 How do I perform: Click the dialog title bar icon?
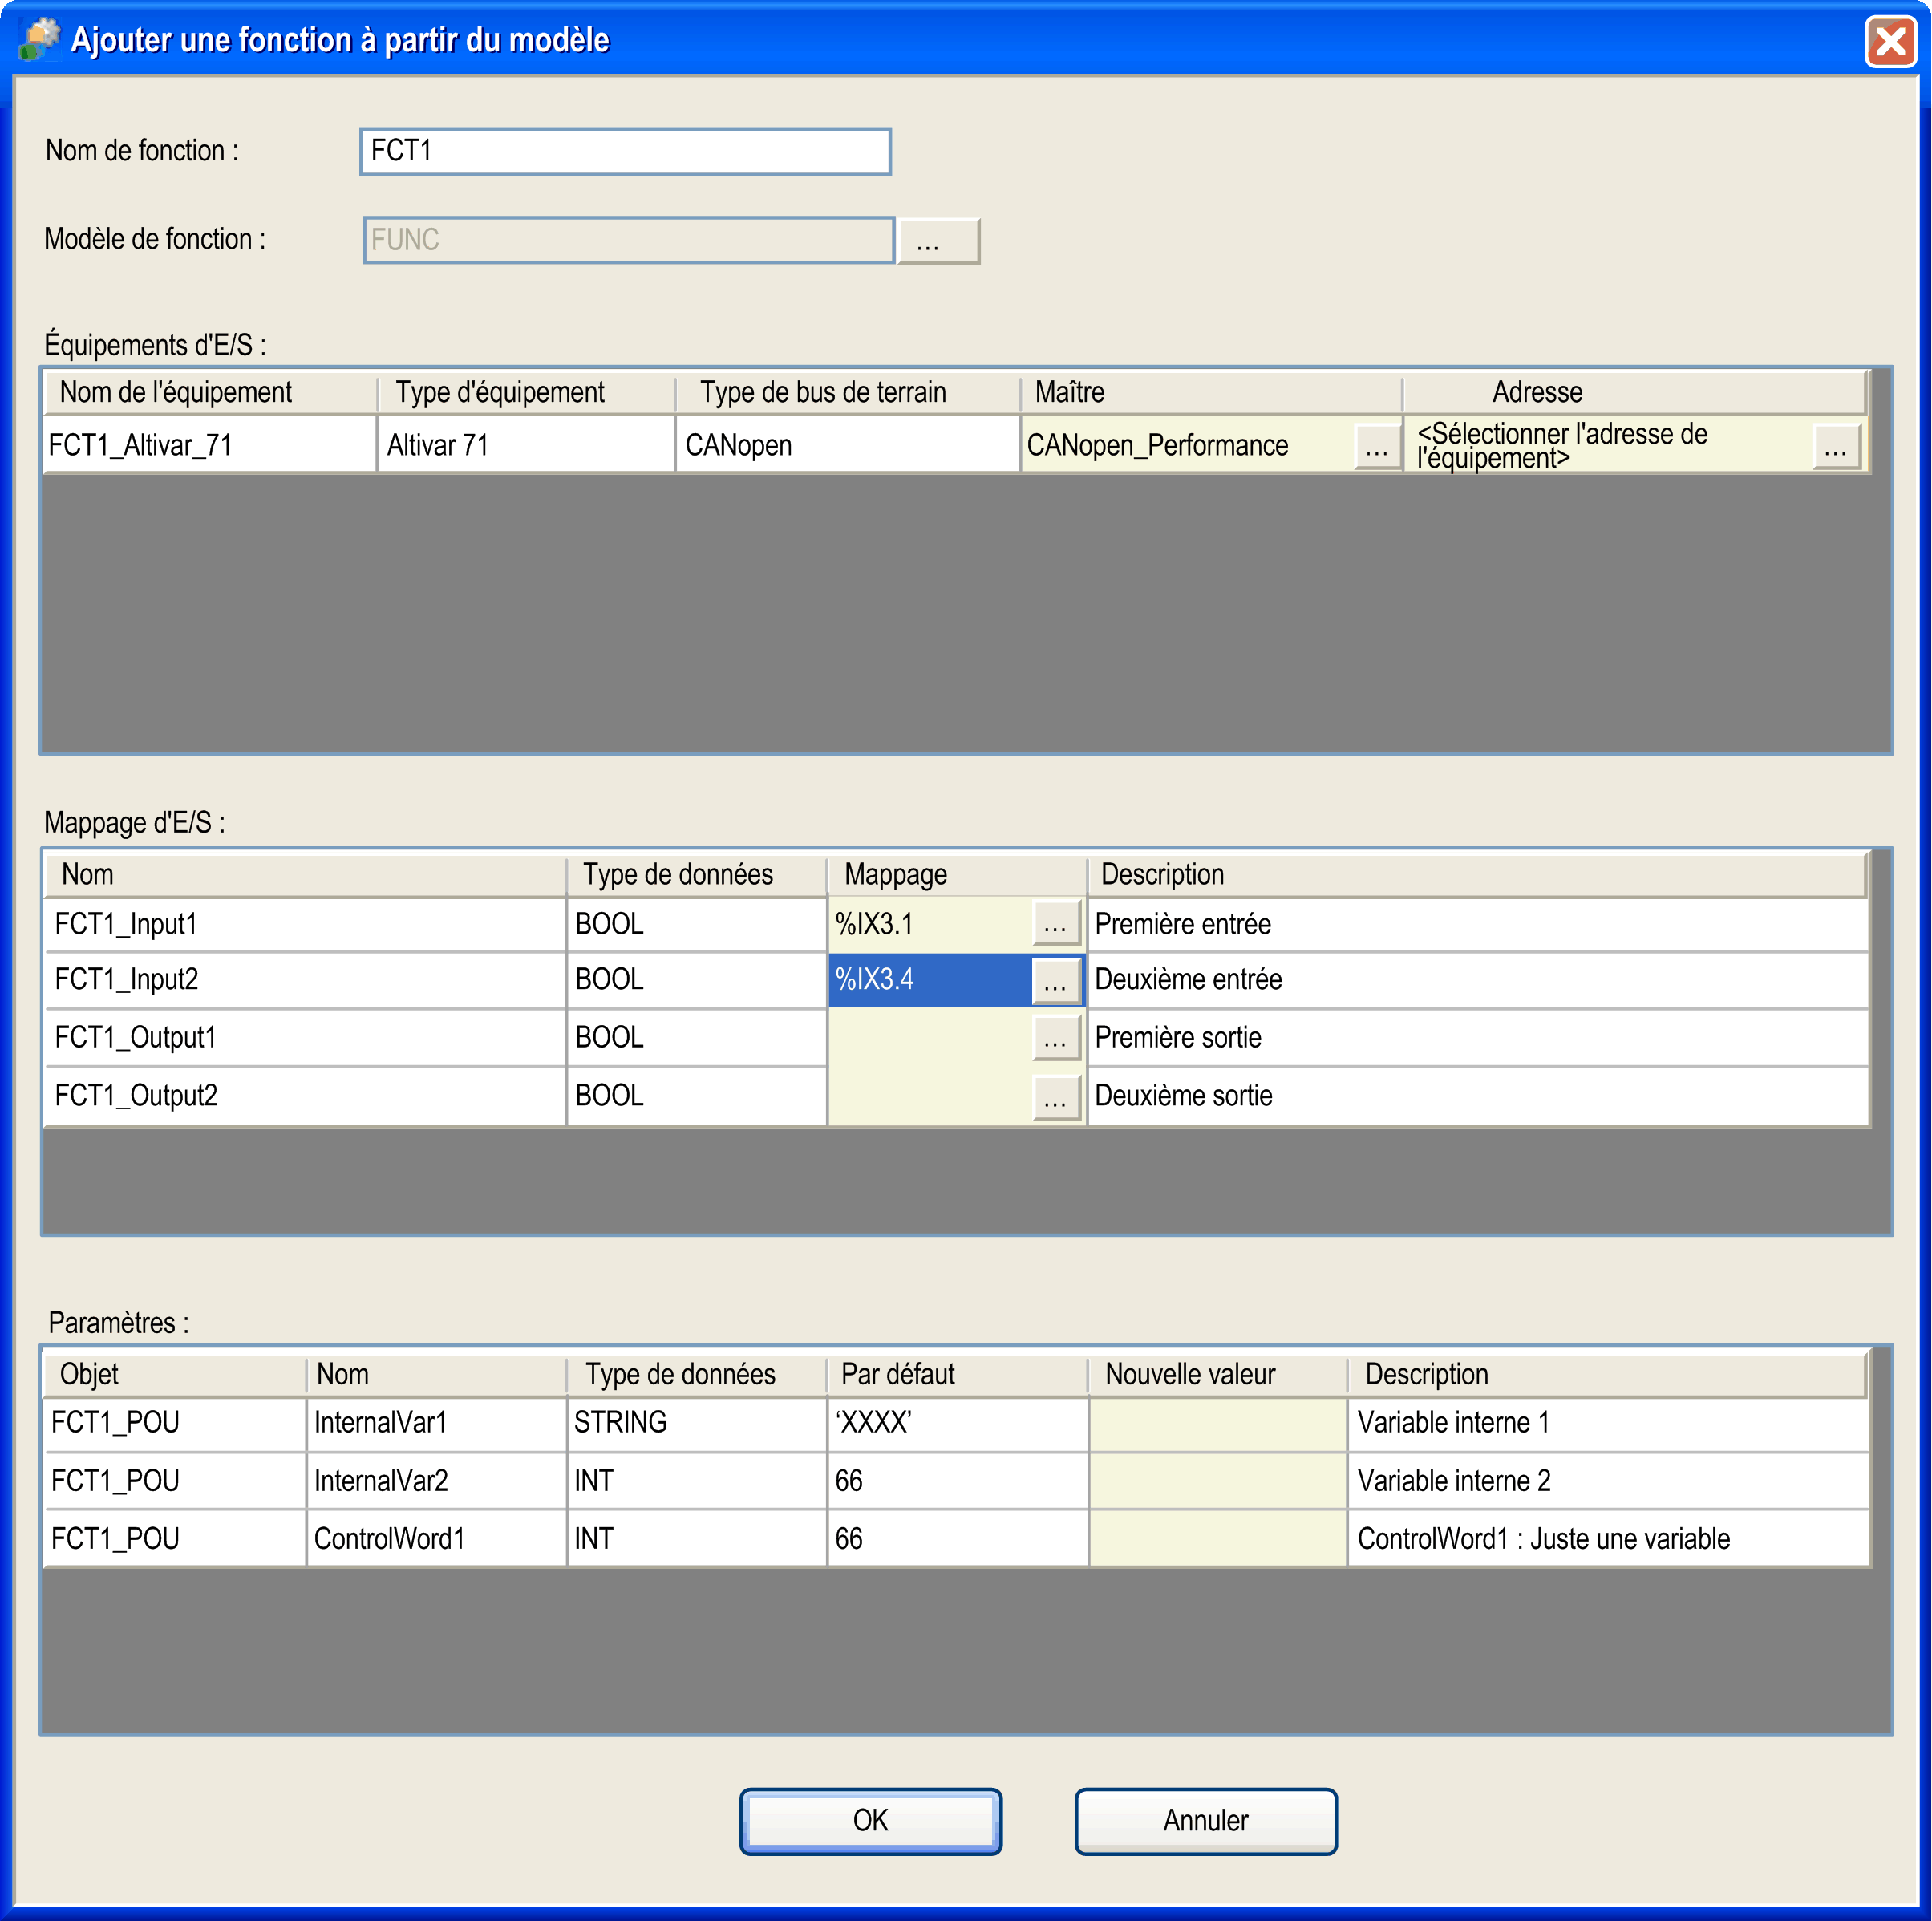click(x=40, y=40)
